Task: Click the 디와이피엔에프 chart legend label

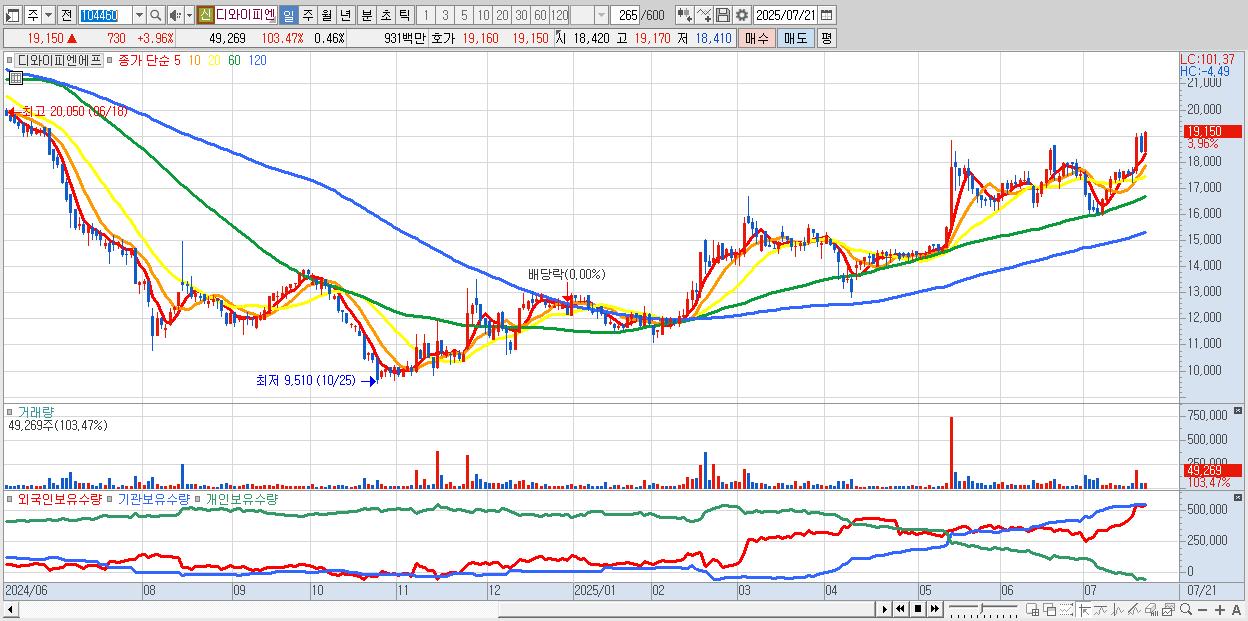Action: click(60, 60)
